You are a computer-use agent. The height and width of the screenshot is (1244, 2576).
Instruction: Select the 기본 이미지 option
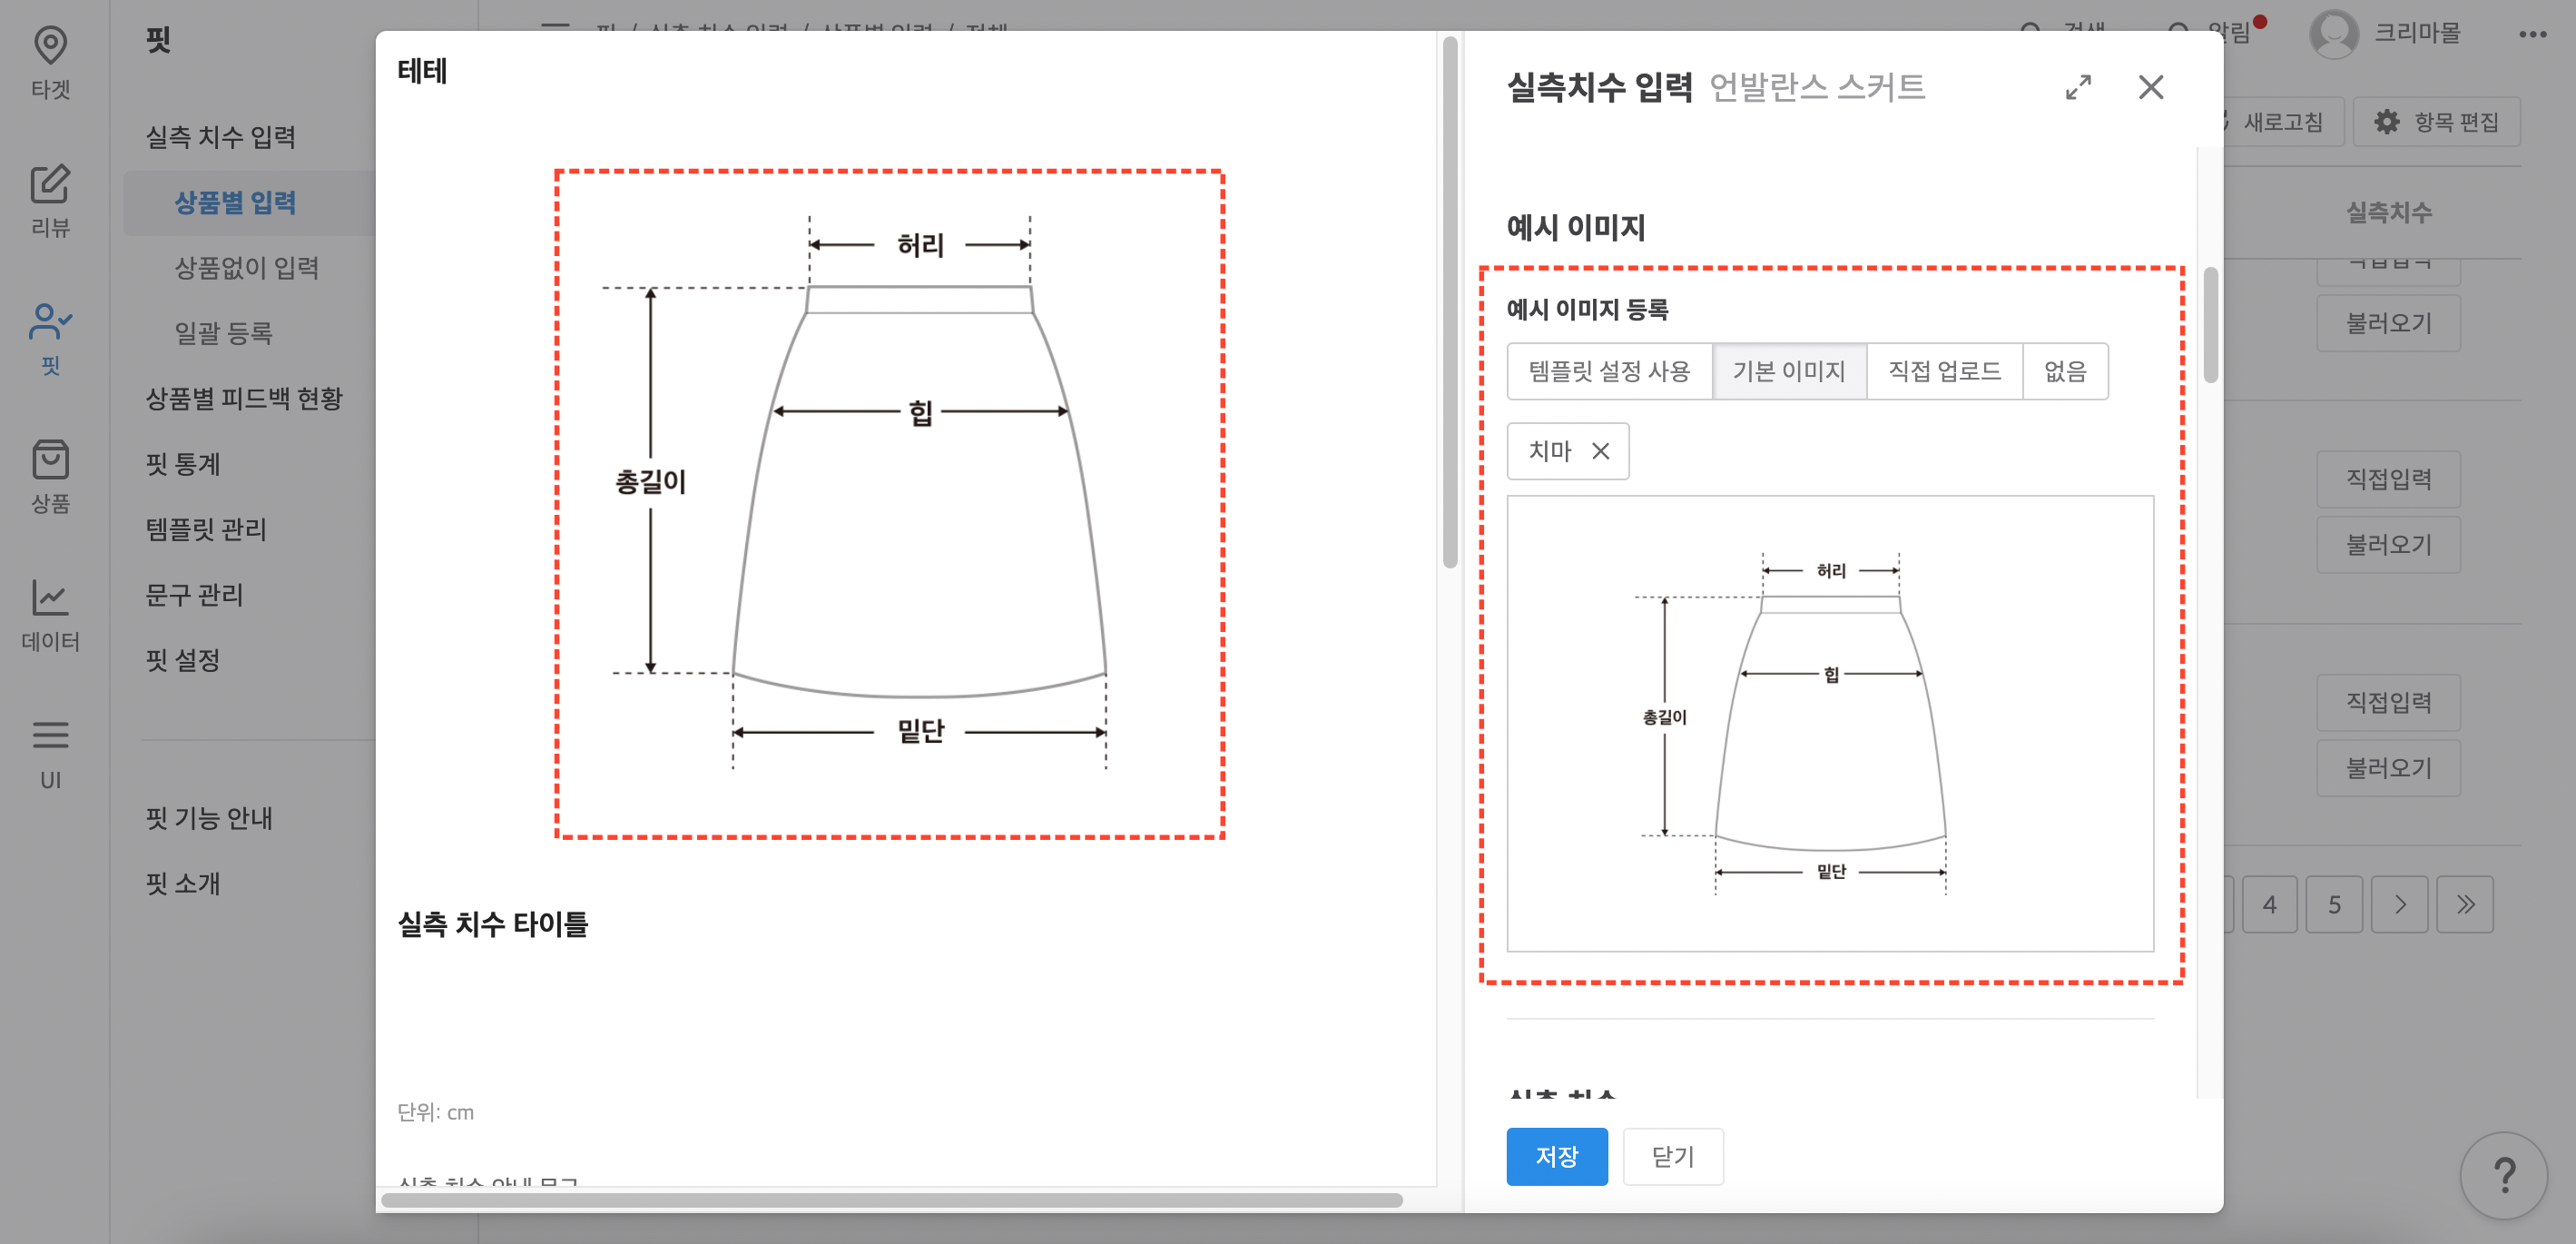click(x=1789, y=371)
